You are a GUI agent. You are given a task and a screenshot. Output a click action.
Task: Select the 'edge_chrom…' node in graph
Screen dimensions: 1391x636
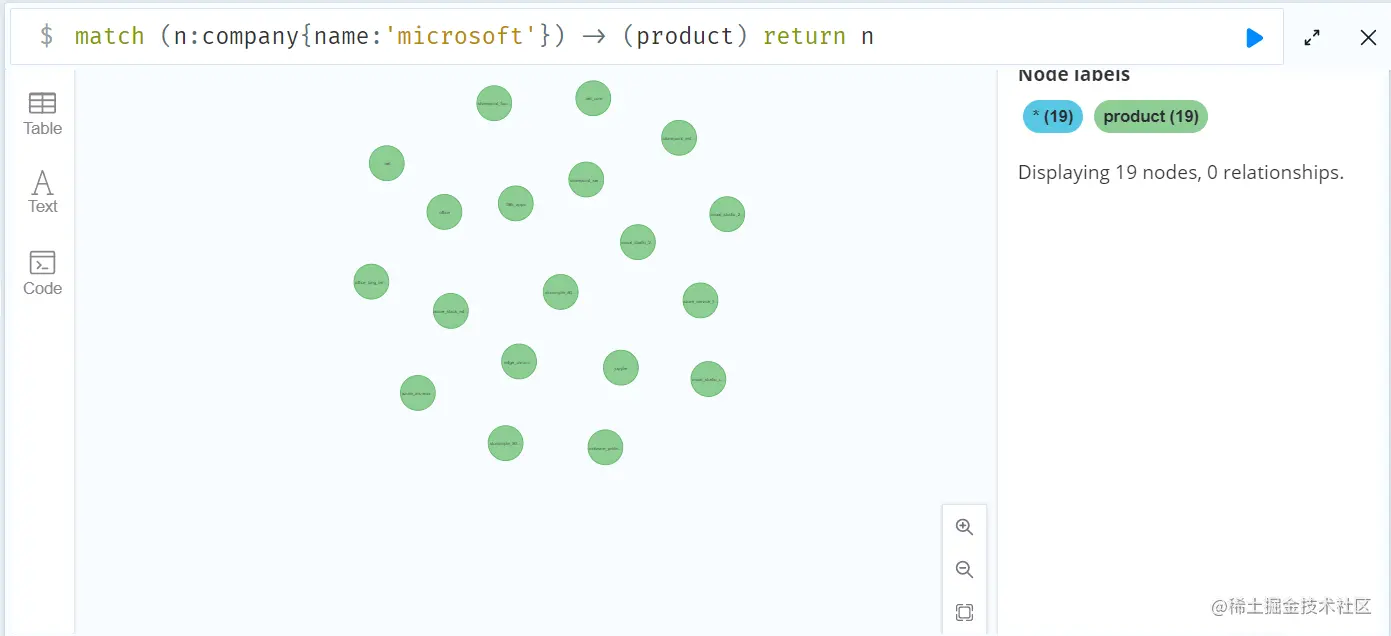pos(519,361)
